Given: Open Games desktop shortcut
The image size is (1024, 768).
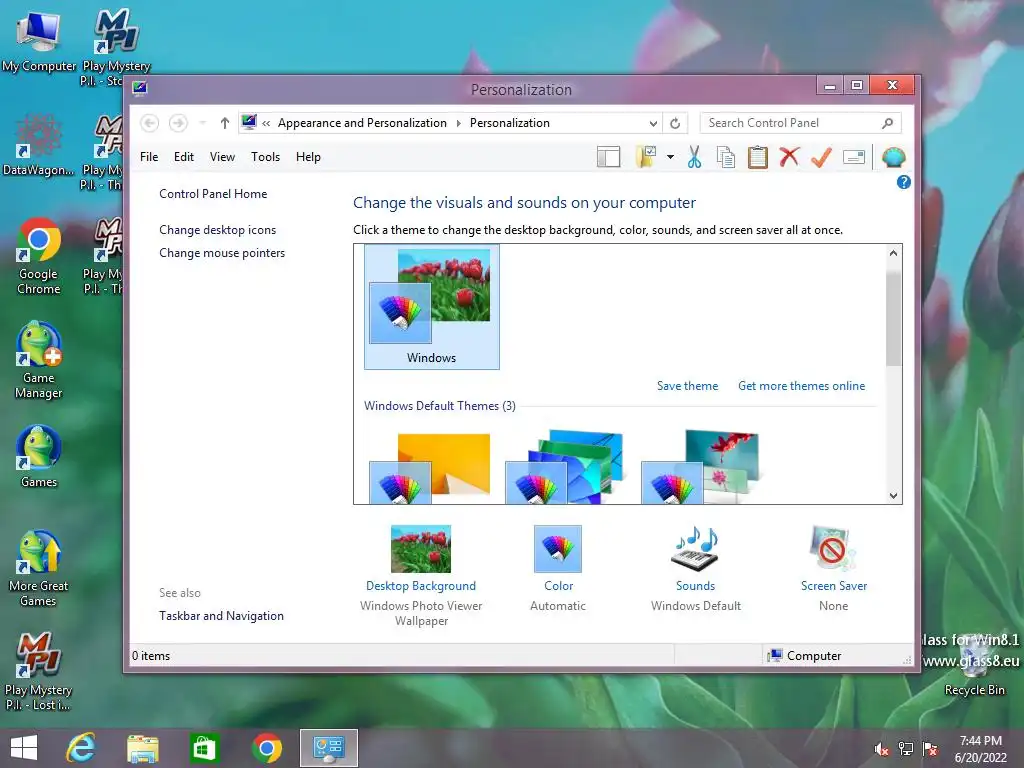Looking at the screenshot, I should (39, 457).
